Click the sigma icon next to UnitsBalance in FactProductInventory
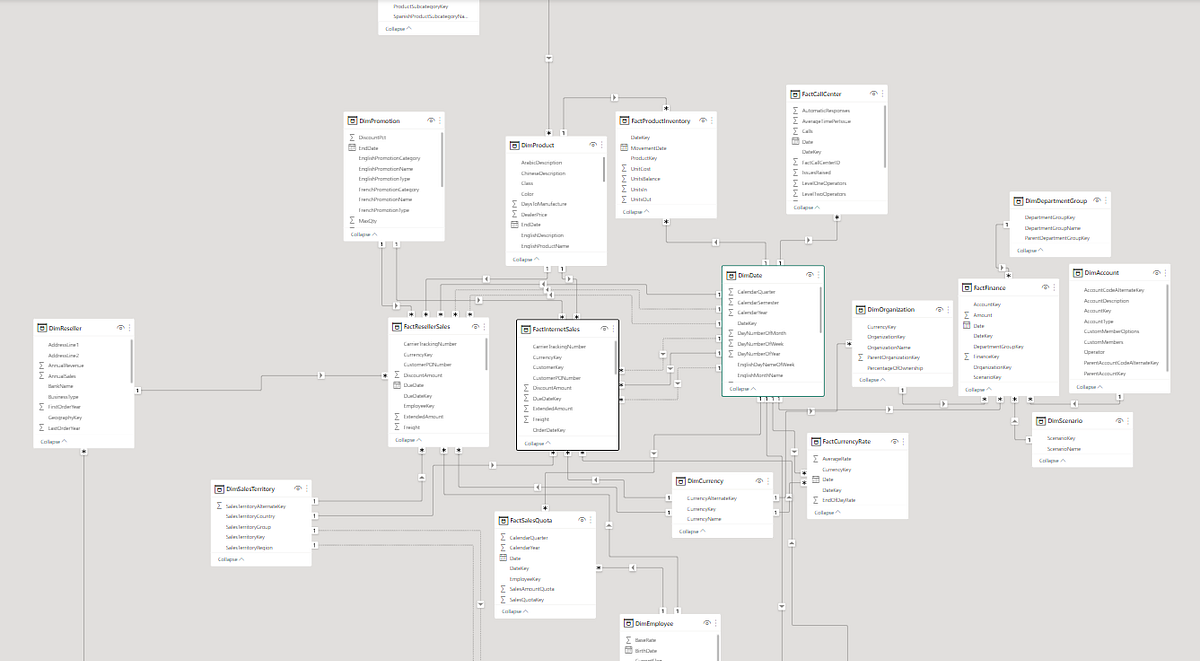Screen dimensions: 1200x661 624,179
